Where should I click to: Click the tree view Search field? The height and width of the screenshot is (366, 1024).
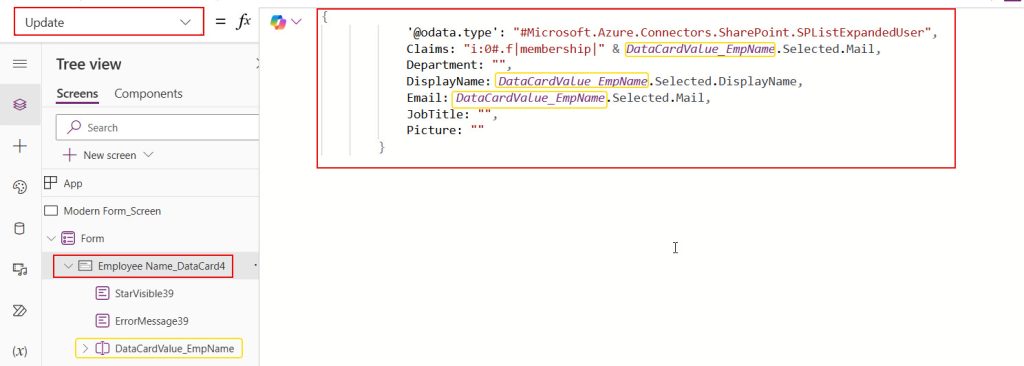157,127
